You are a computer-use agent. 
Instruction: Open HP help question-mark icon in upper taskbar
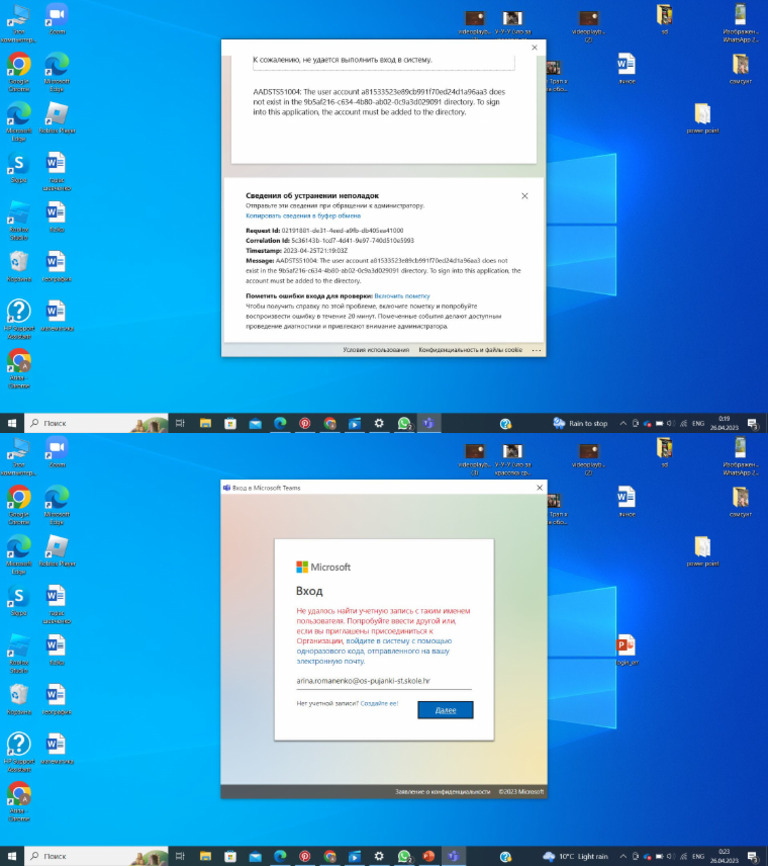[505, 424]
